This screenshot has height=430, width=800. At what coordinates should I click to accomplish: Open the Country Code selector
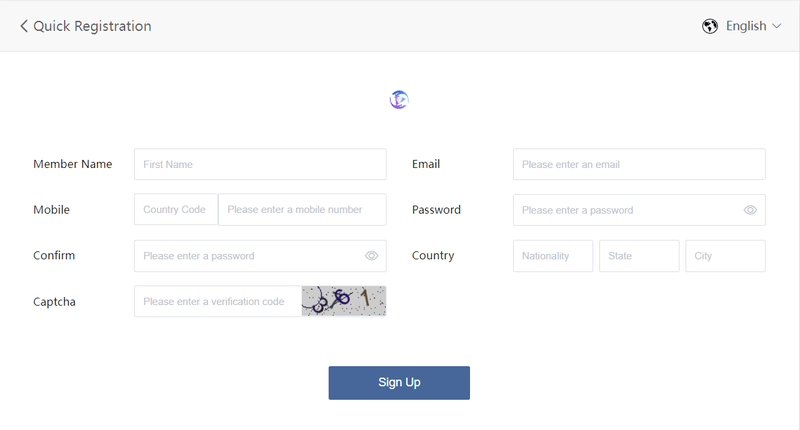(176, 209)
